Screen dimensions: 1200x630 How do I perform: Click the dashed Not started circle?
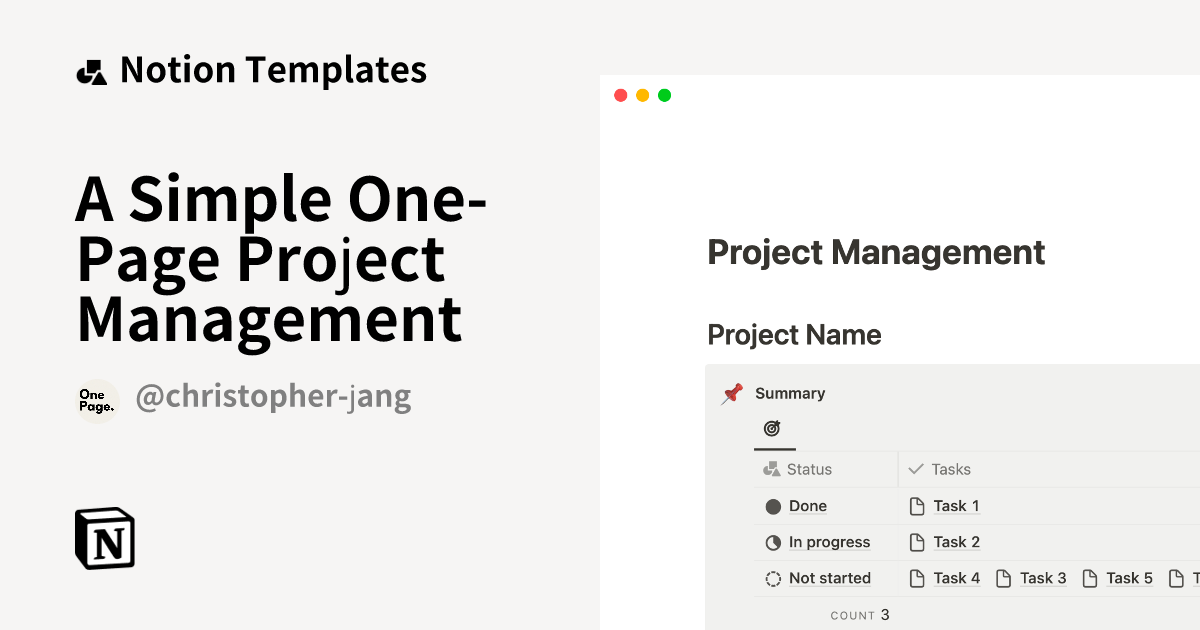pyautogui.click(x=771, y=578)
